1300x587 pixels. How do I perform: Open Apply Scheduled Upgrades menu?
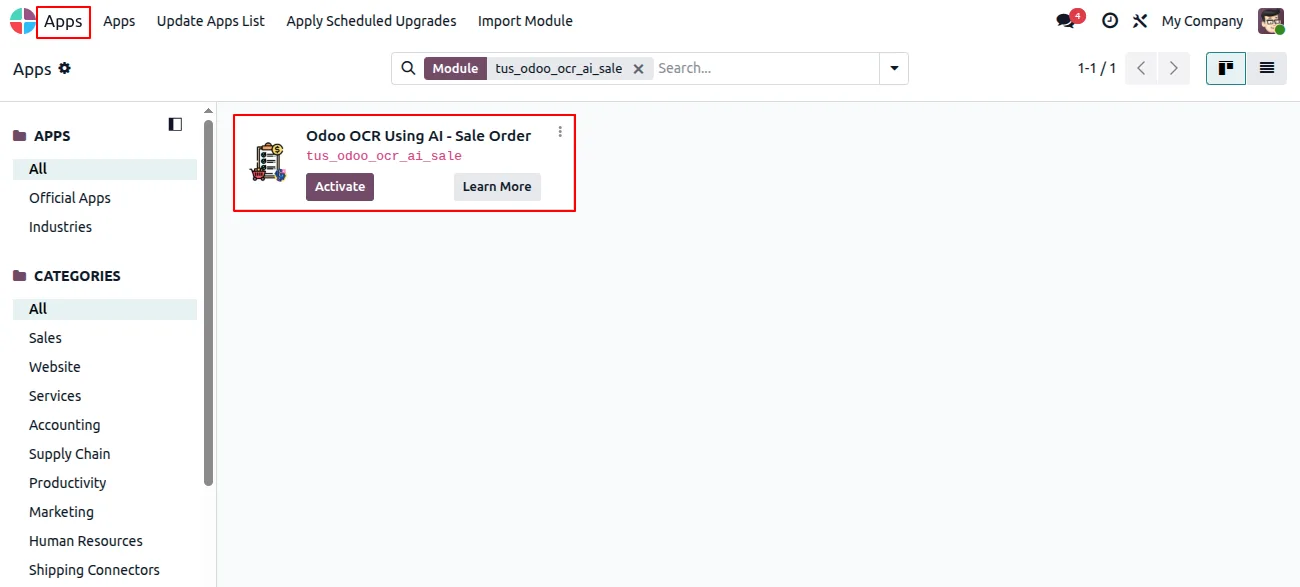tap(371, 21)
